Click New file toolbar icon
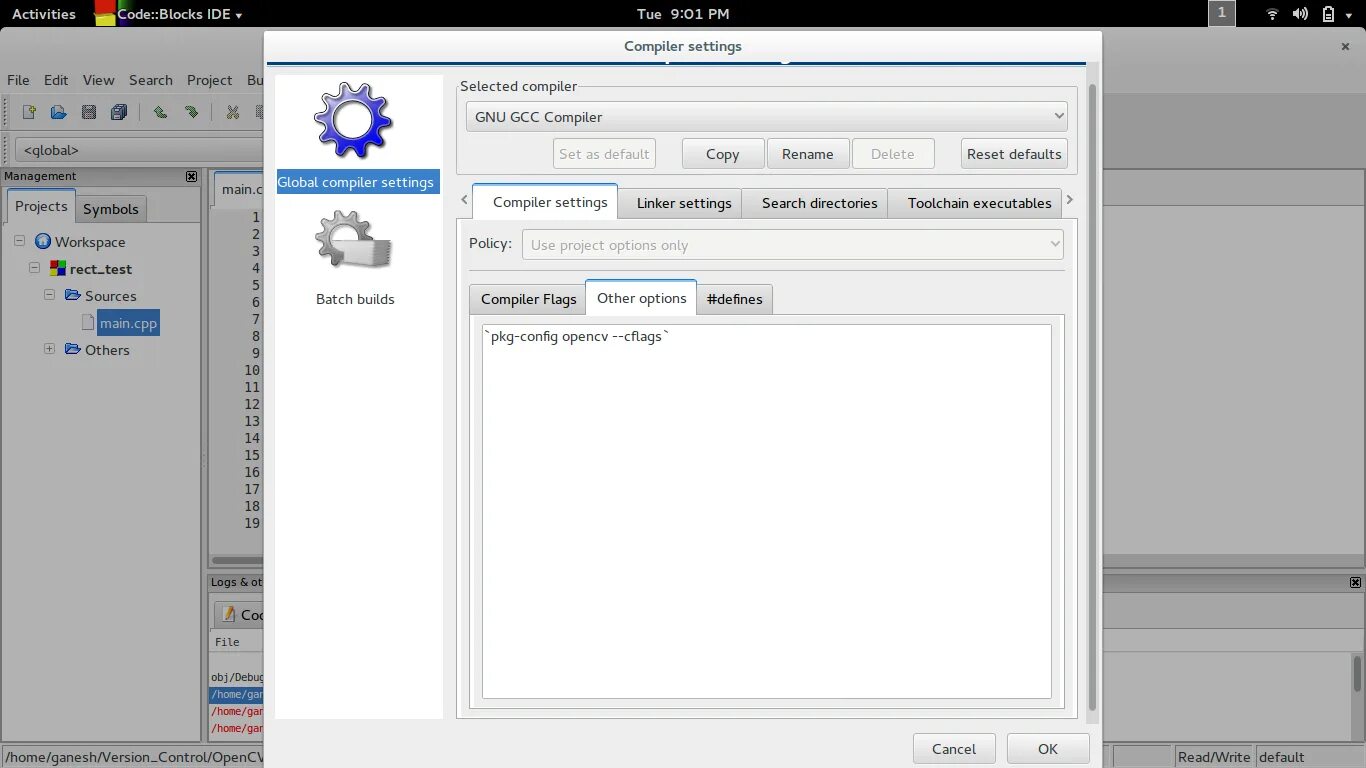The image size is (1366, 768). click(x=29, y=112)
